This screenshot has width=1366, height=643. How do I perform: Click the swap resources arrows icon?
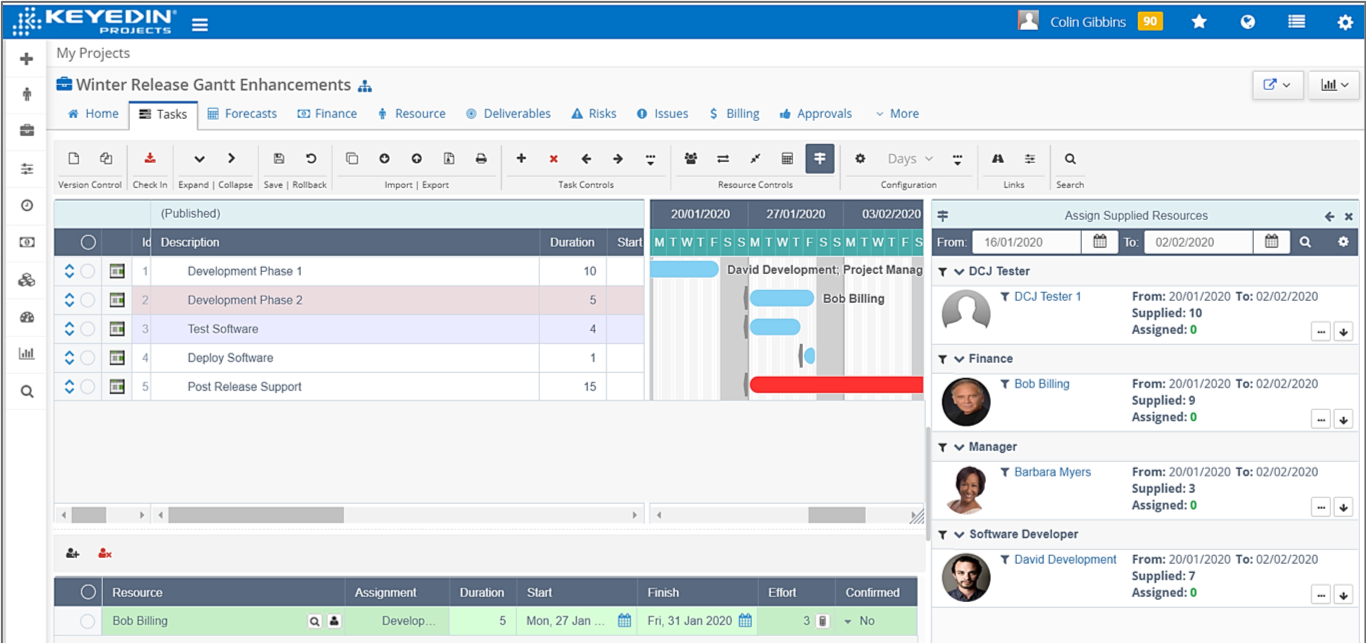coord(722,158)
